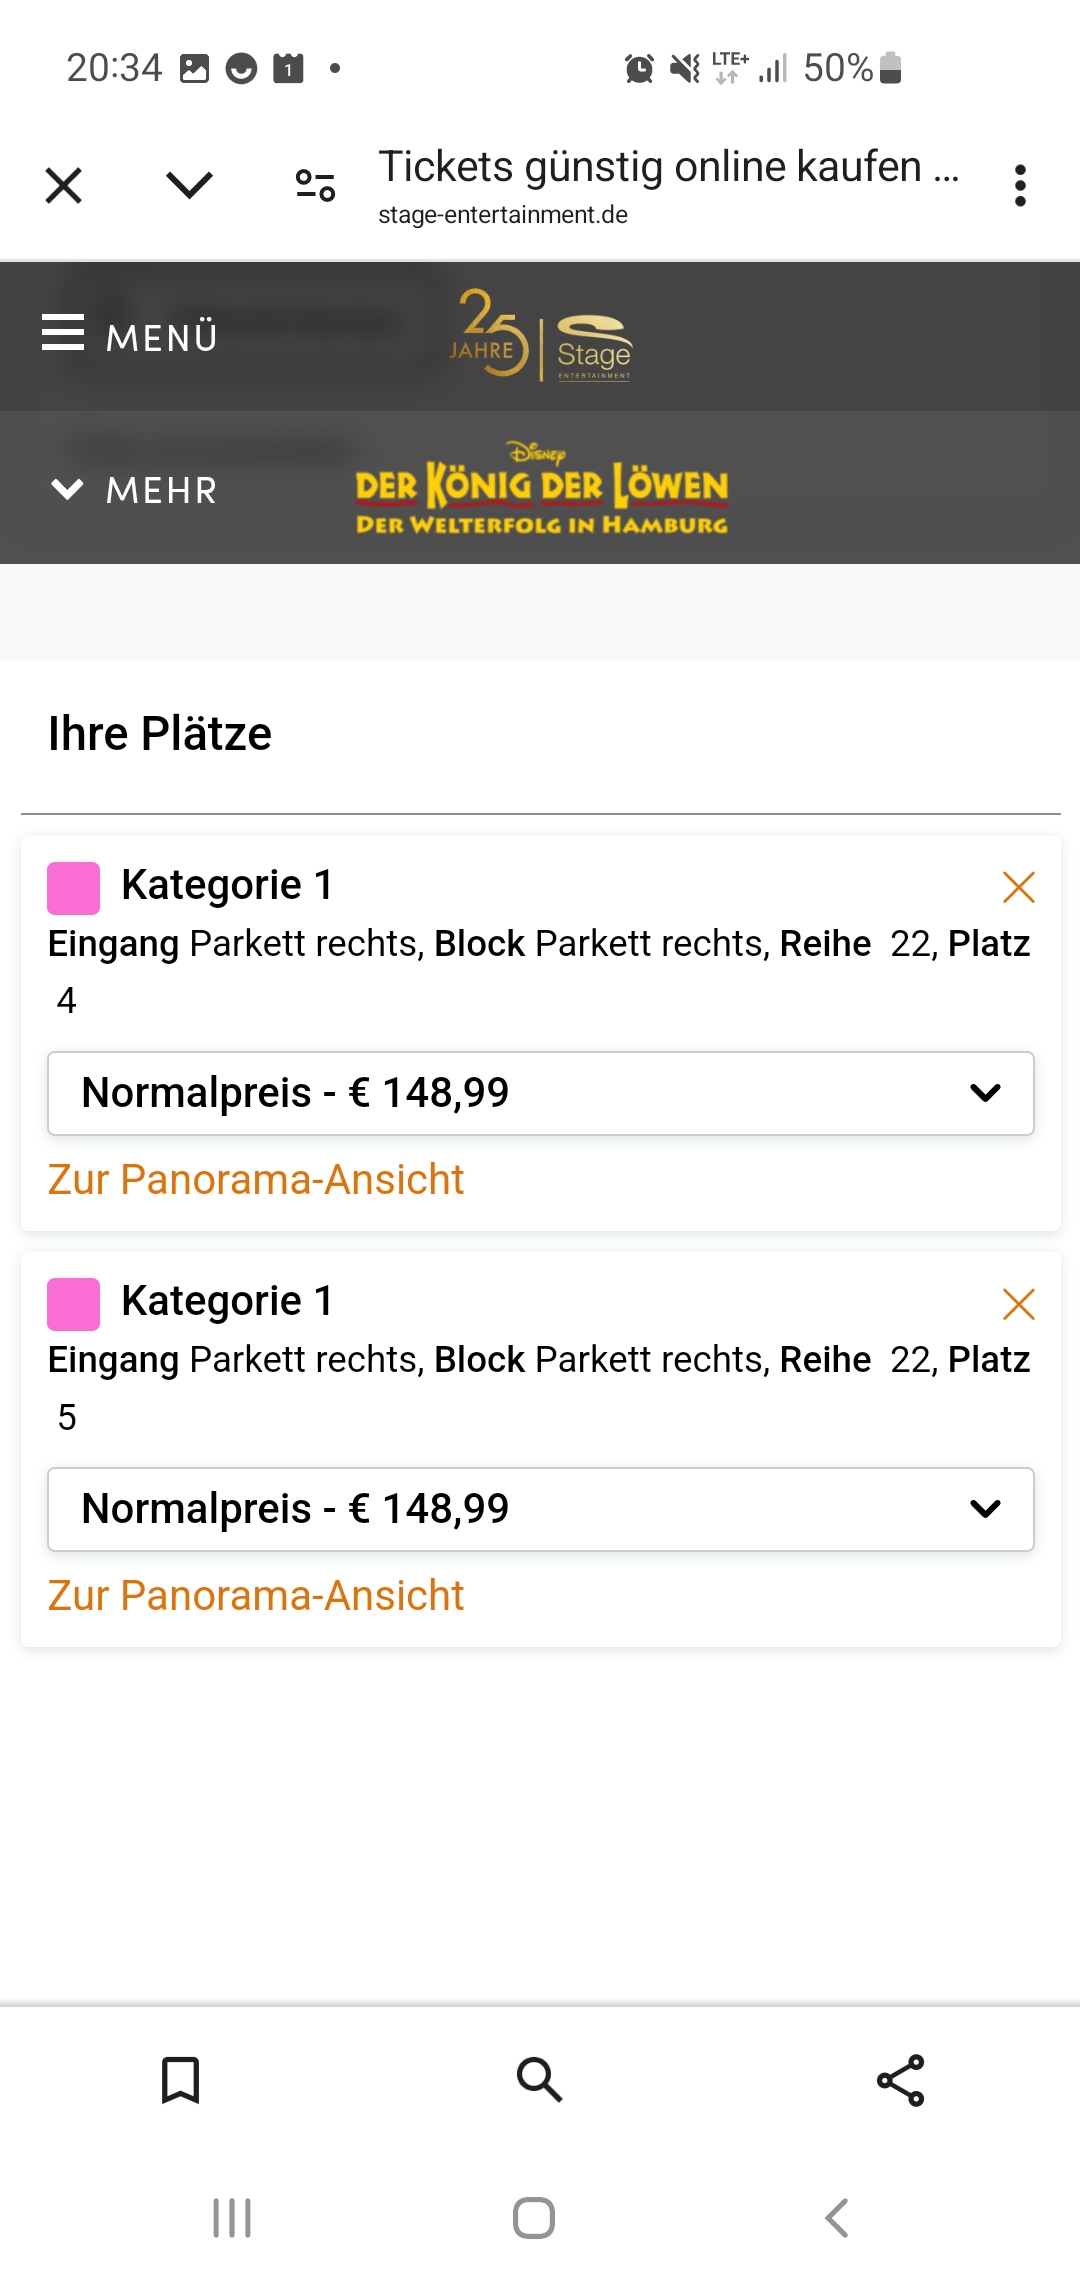Tap pink Kategorie 1 swatch for Platz 4
The height and width of the screenshot is (2280, 1080).
click(74, 888)
